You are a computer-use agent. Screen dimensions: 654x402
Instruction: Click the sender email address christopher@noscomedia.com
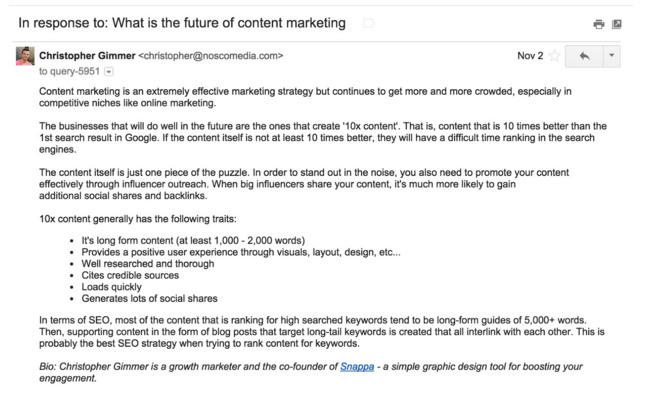pos(216,56)
